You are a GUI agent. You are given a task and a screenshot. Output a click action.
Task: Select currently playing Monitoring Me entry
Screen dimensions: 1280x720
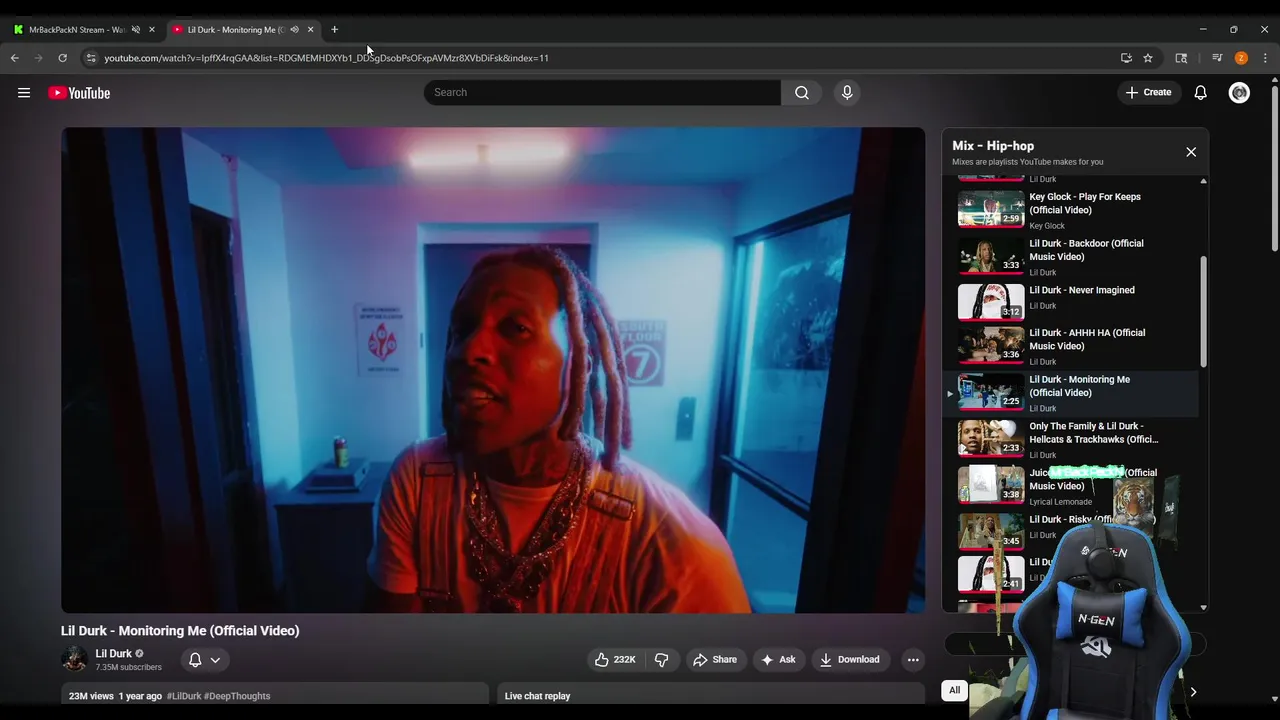1072,393
